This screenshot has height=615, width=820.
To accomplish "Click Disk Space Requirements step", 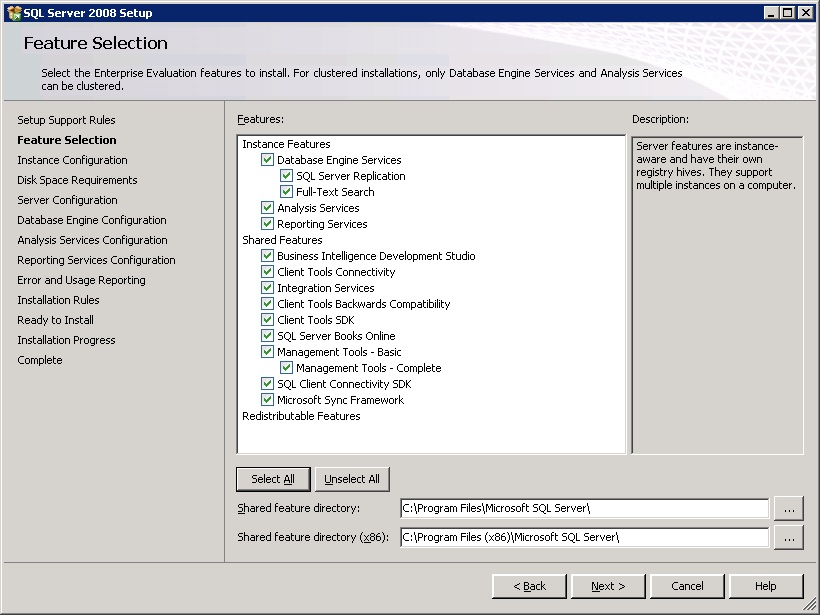I will click(x=77, y=180).
